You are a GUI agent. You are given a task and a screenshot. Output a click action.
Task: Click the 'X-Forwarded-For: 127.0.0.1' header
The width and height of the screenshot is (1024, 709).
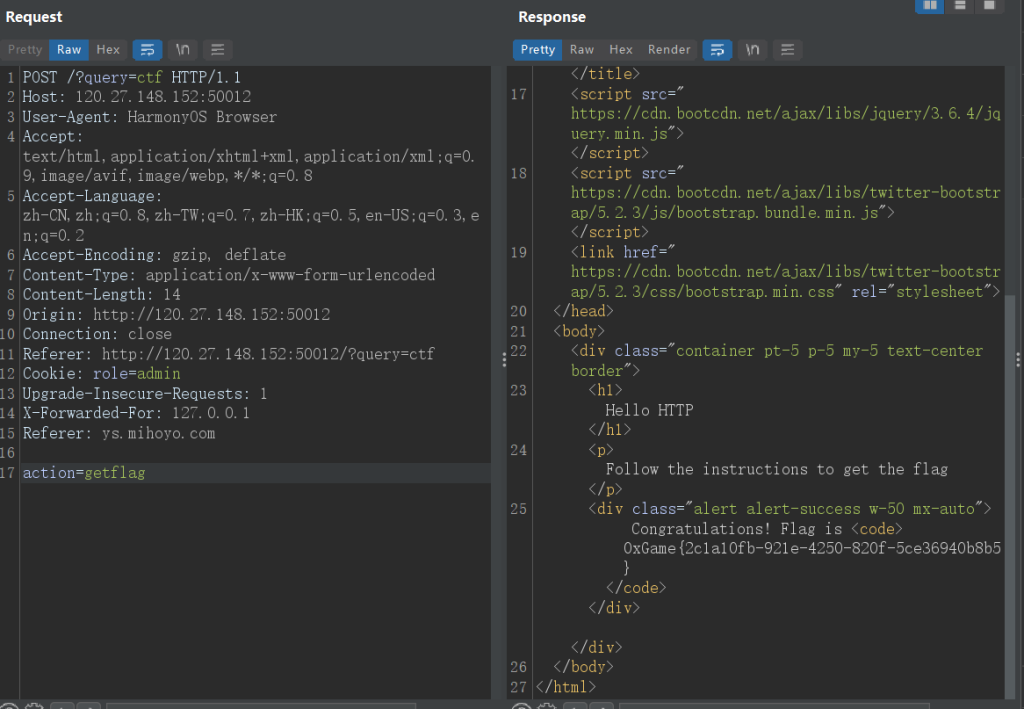136,413
